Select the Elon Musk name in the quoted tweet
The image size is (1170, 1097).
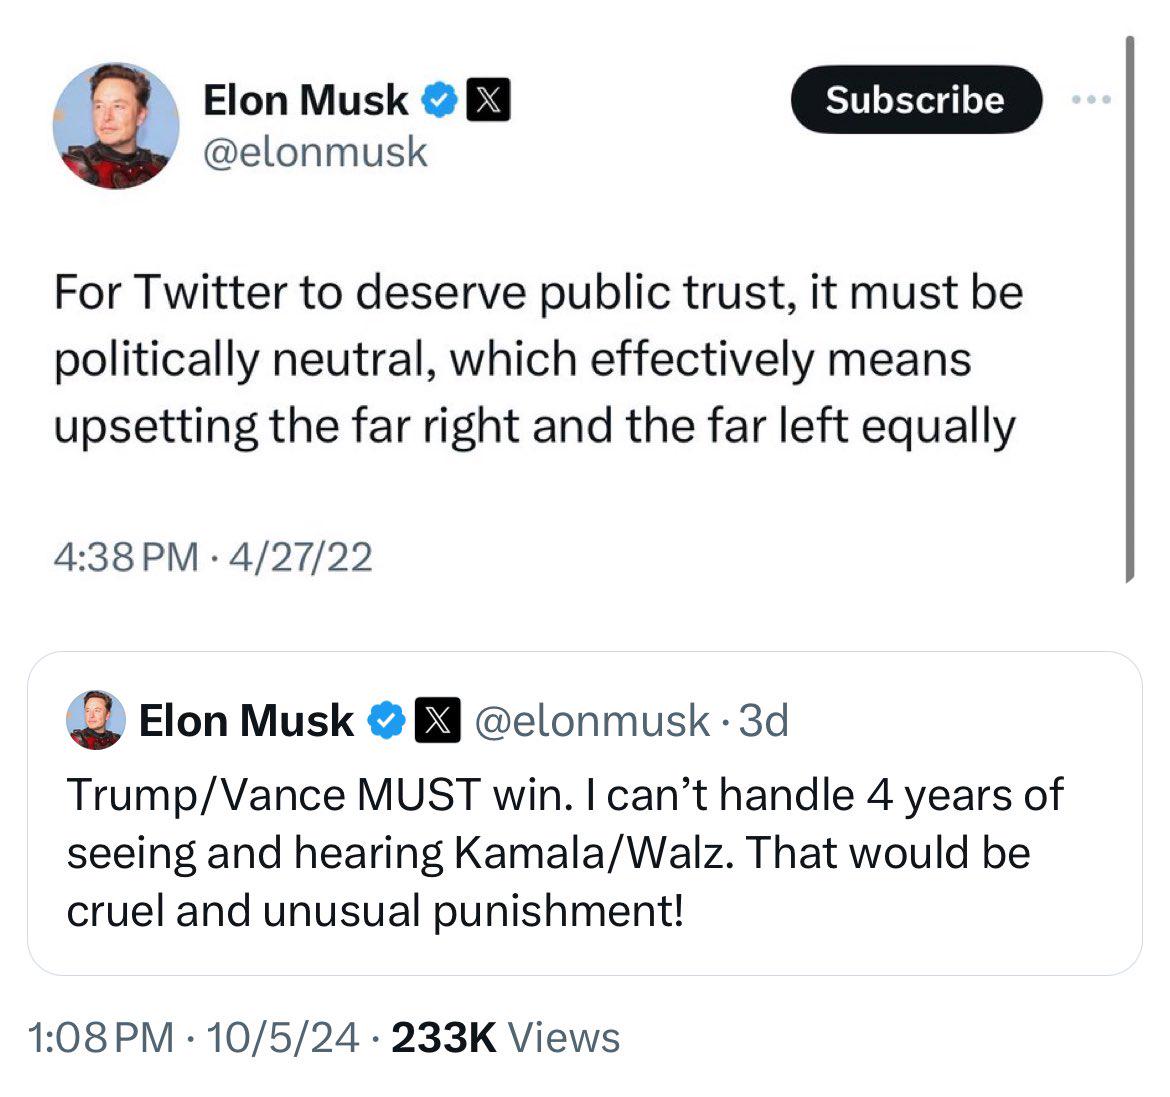pos(246,720)
